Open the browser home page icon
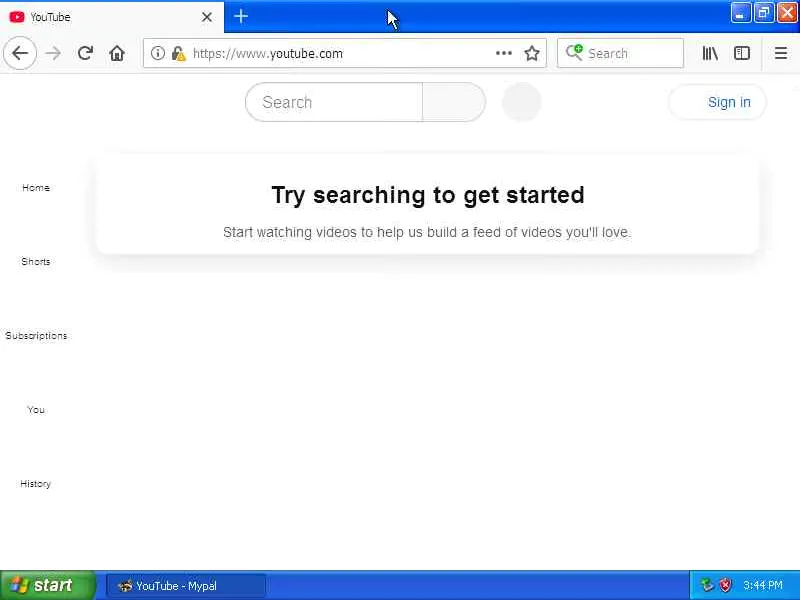 (x=117, y=53)
